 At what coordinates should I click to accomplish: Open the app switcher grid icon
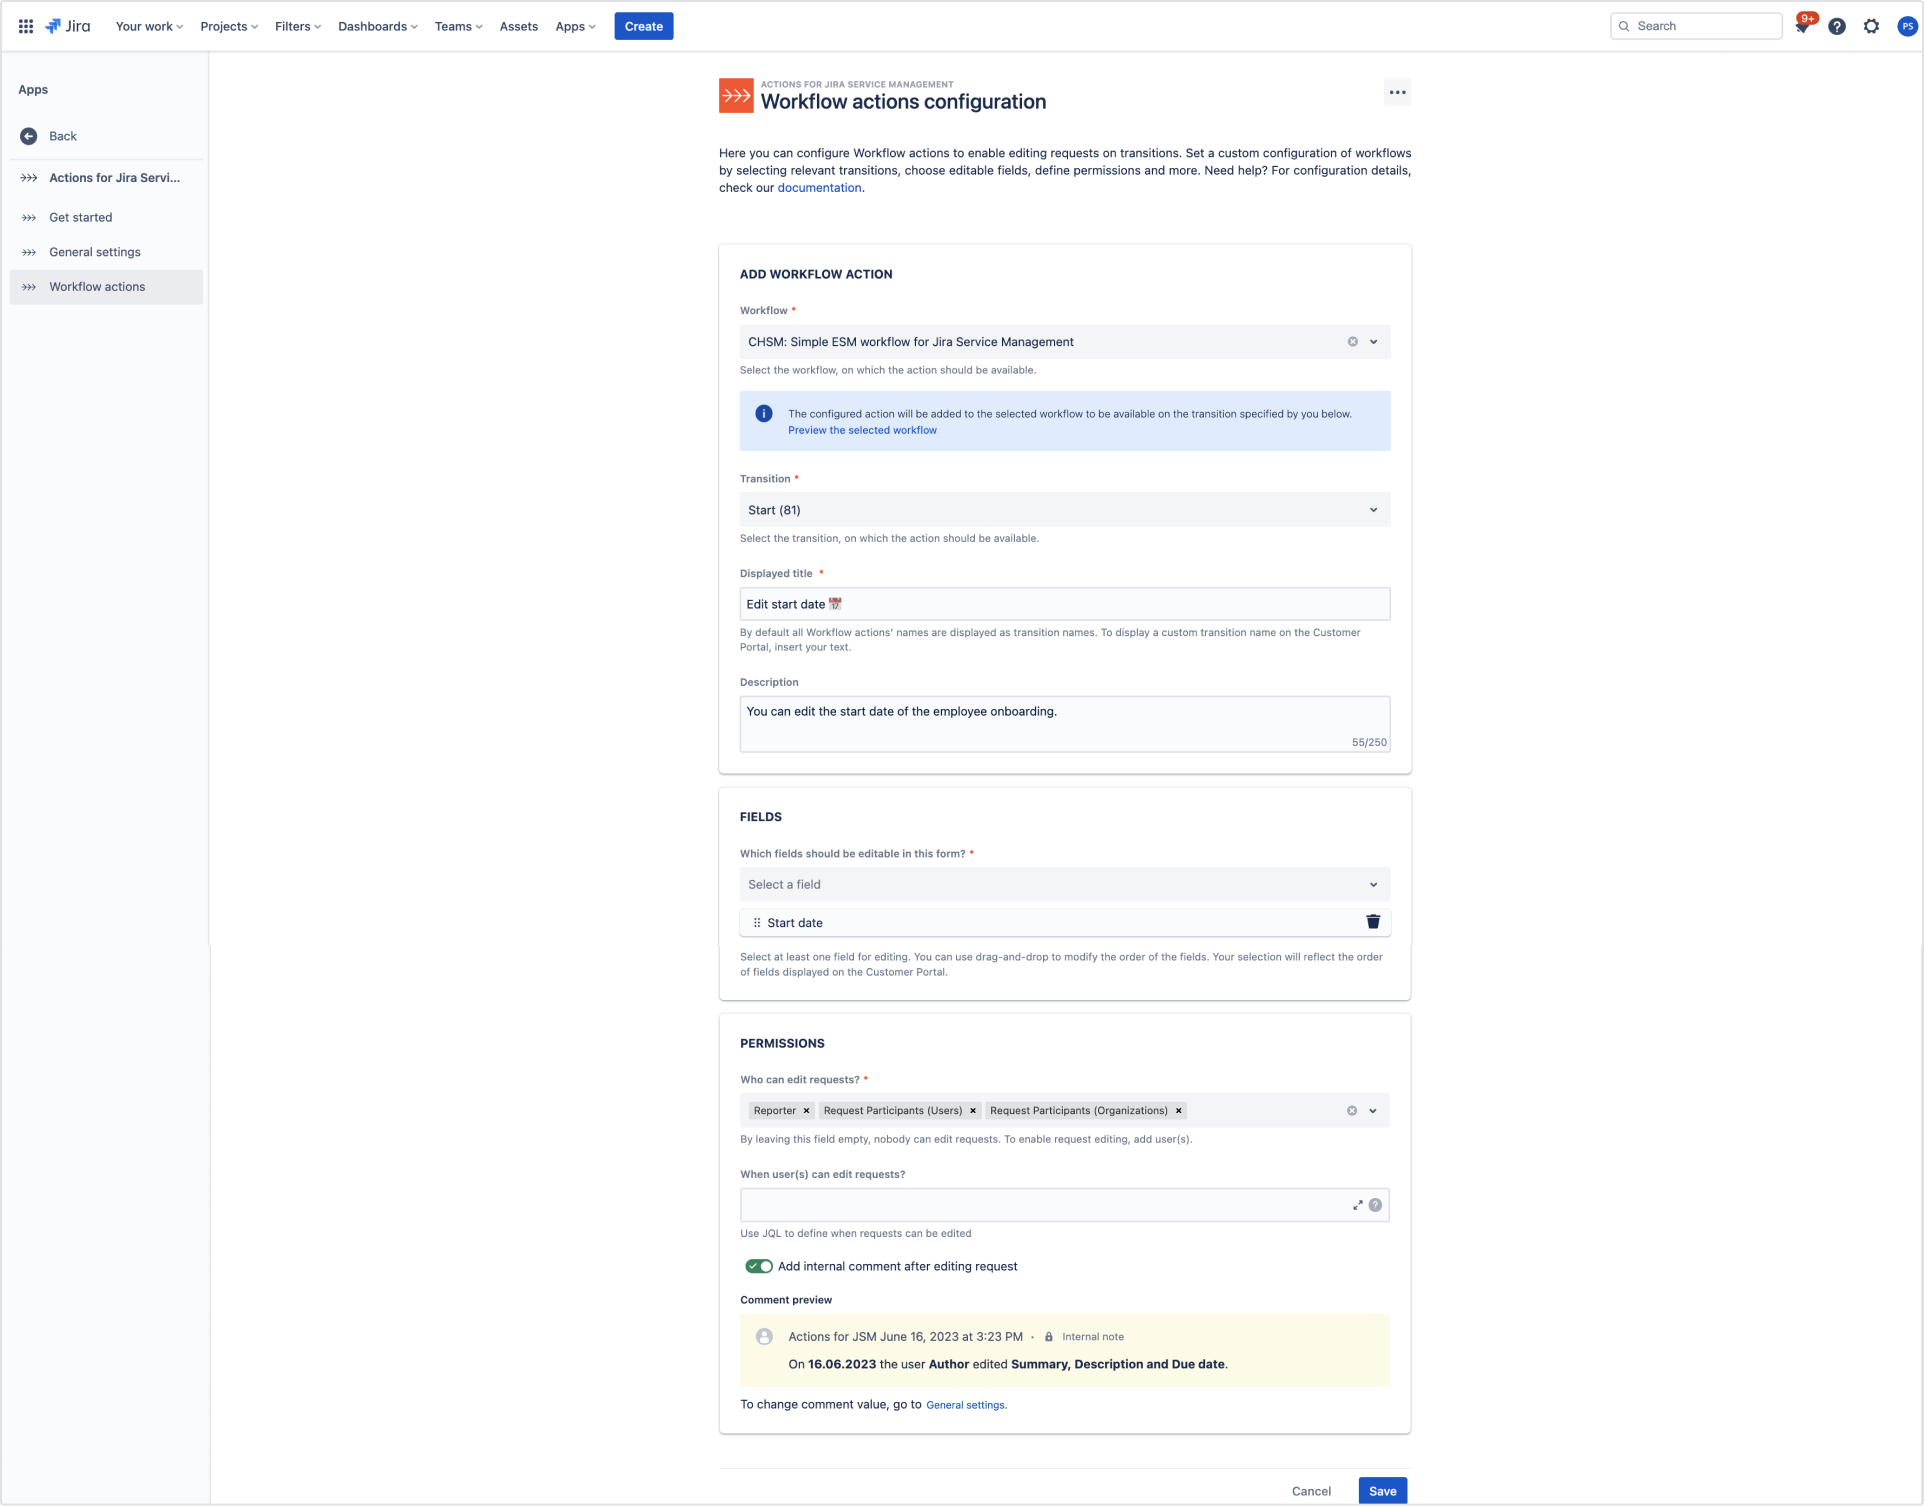click(x=26, y=26)
